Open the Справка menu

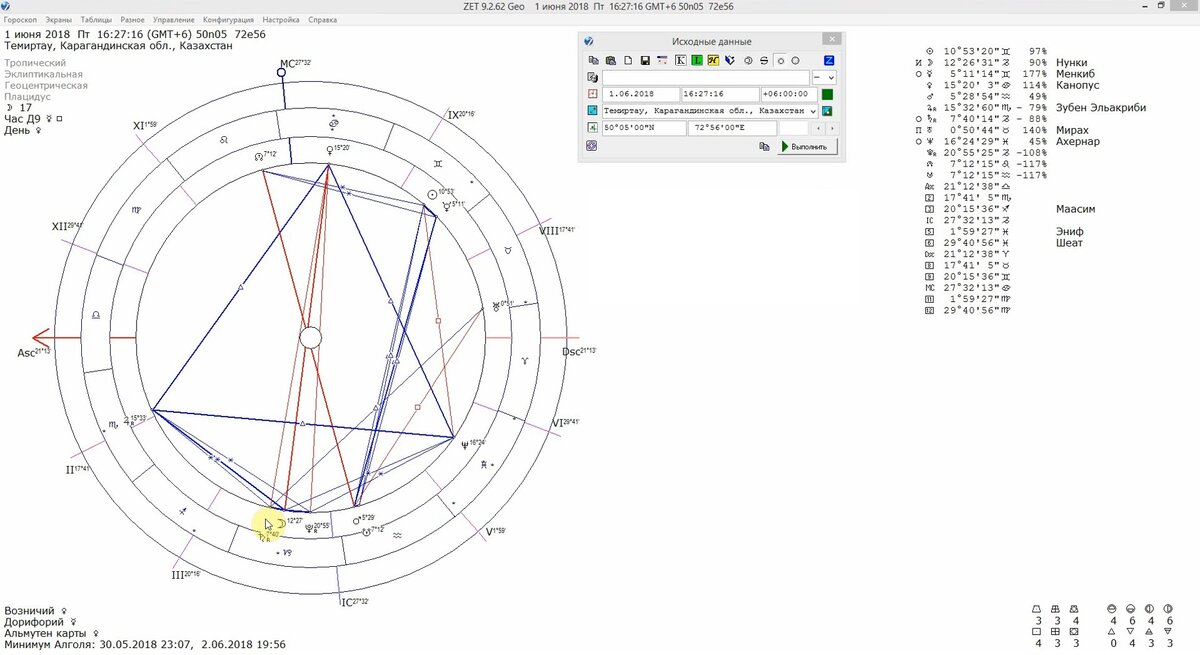pos(322,19)
